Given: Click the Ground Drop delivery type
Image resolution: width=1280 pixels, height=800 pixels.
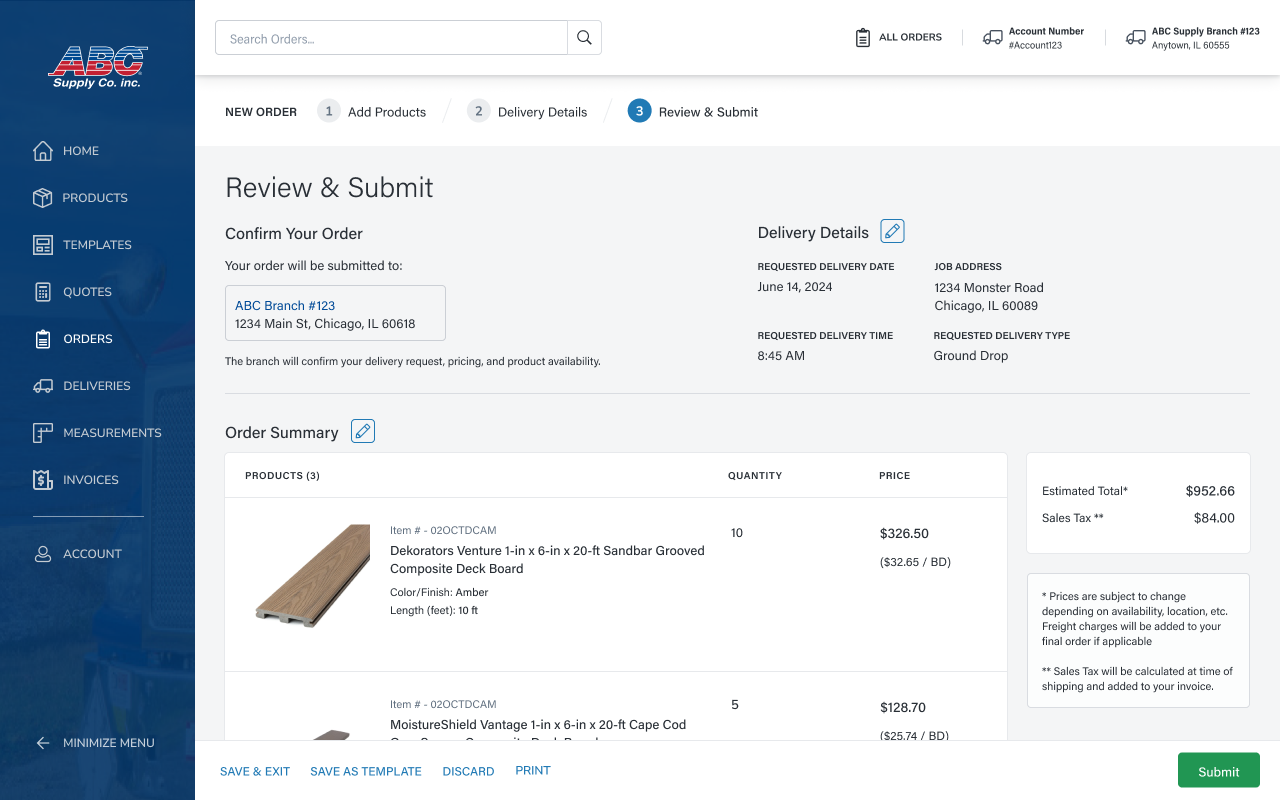Looking at the screenshot, I should click(x=971, y=356).
